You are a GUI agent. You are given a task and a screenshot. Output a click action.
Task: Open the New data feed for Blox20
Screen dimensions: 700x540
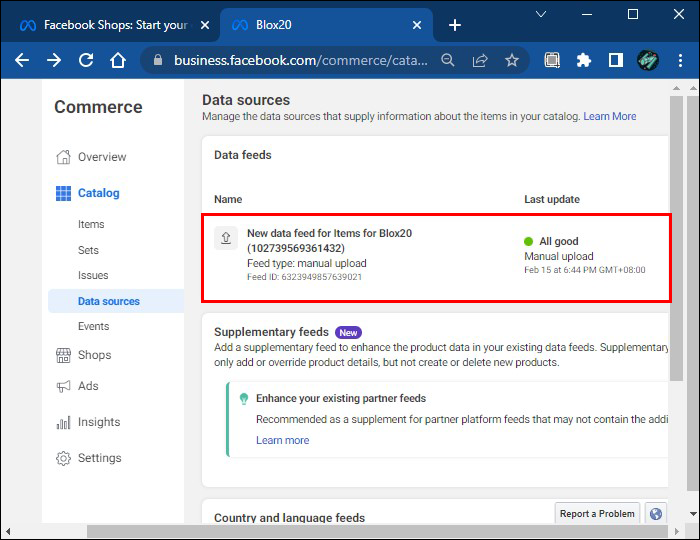329,240
